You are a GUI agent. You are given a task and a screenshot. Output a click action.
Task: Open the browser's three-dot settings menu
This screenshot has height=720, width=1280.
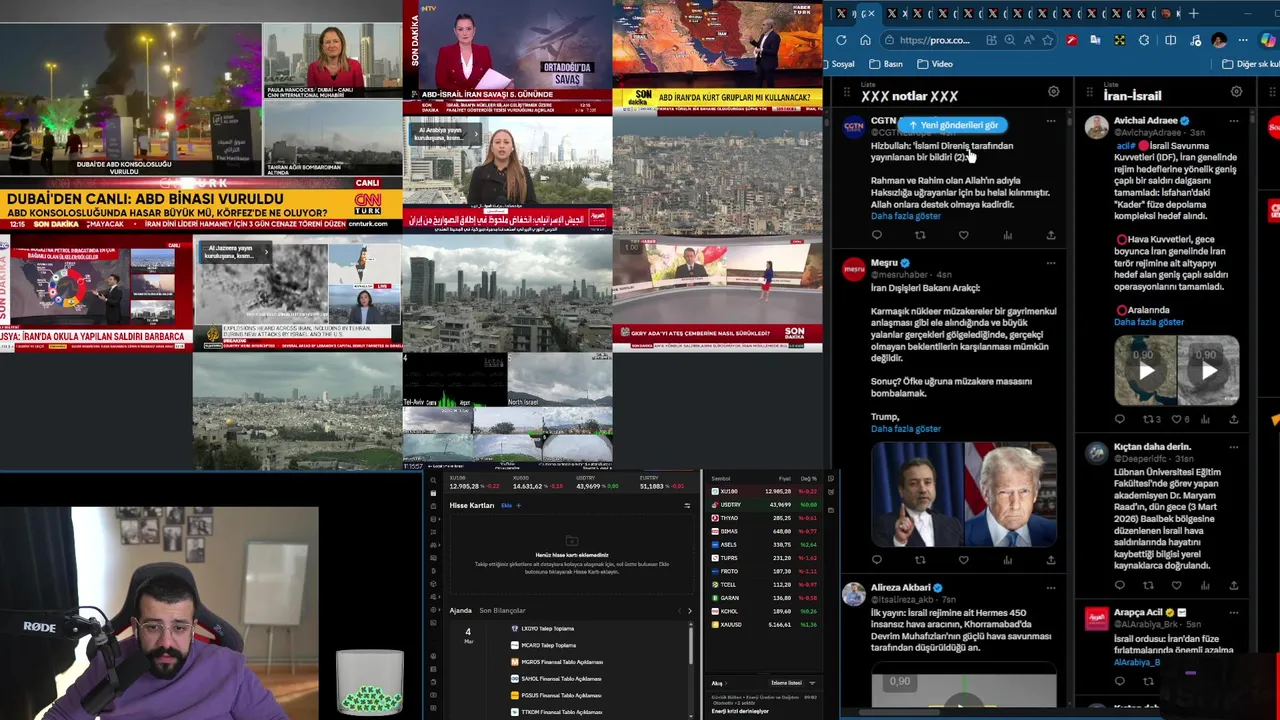pos(1243,40)
